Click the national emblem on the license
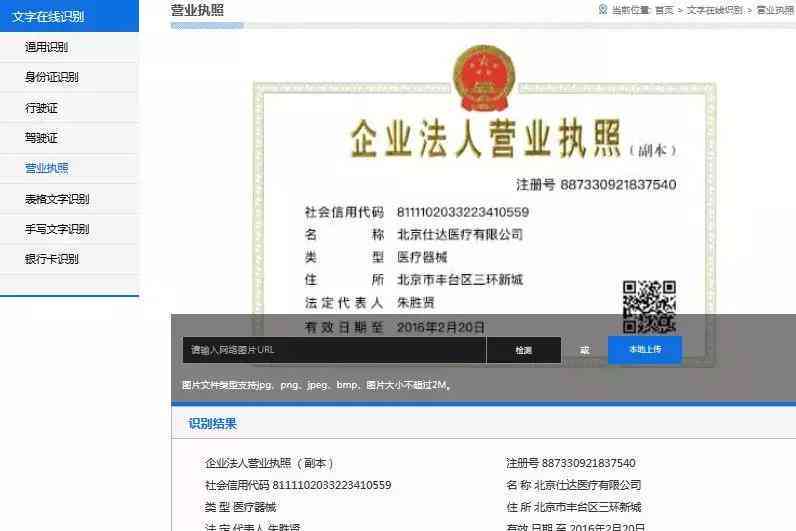Image resolution: width=796 pixels, height=531 pixels. [x=484, y=77]
